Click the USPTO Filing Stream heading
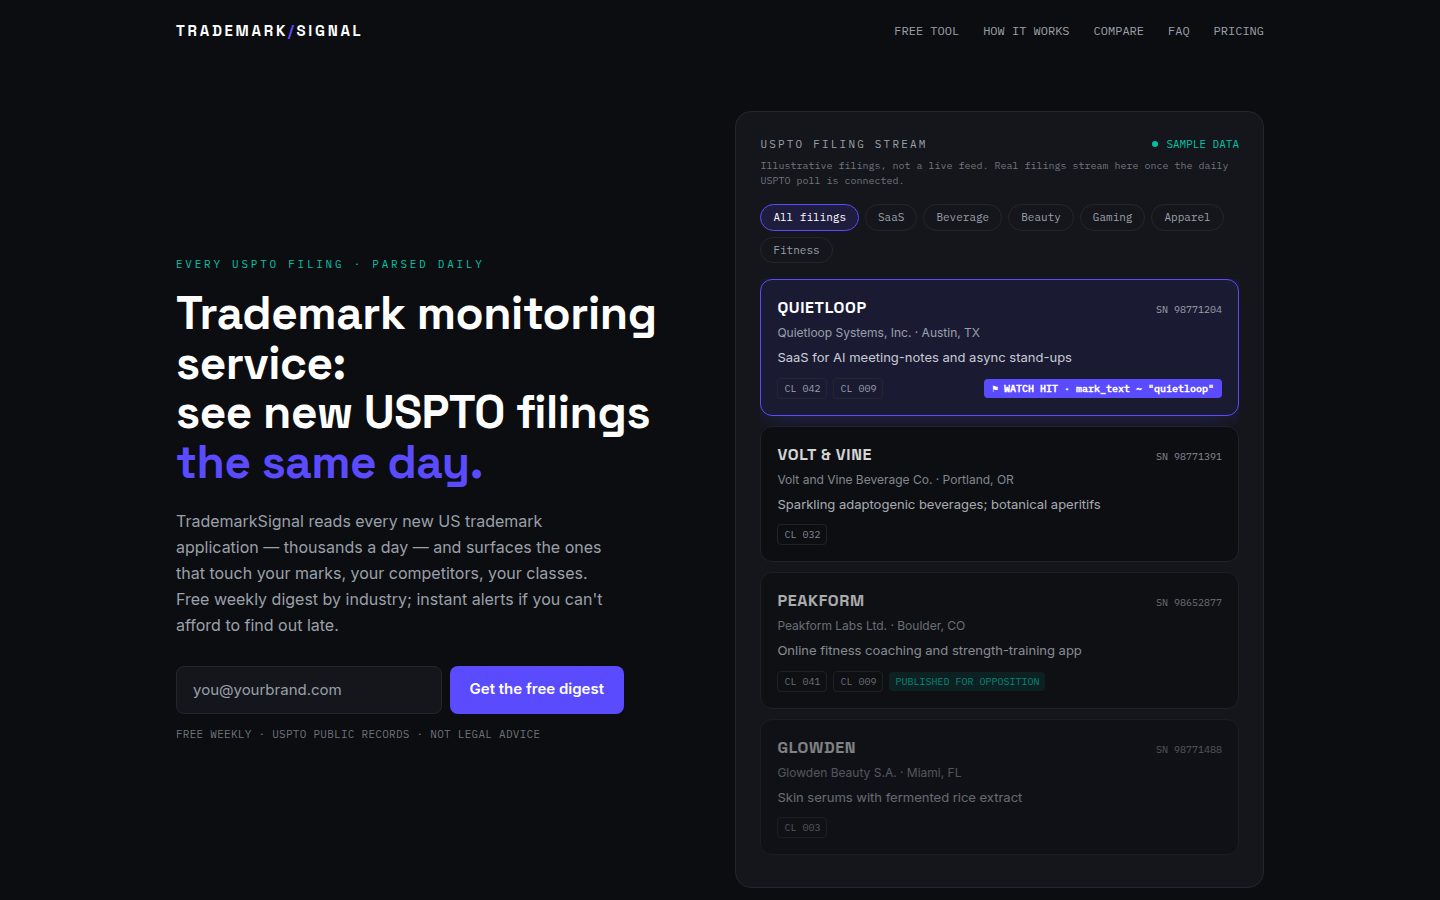The height and width of the screenshot is (900, 1440). point(843,144)
